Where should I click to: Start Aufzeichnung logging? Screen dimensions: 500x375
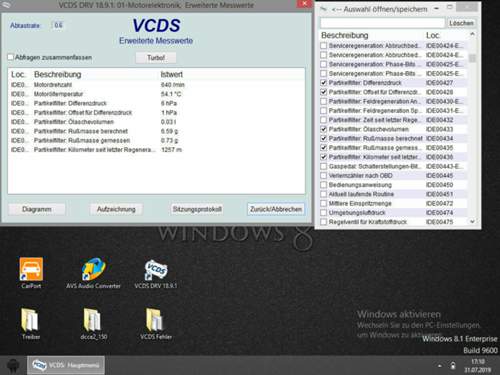[116, 209]
